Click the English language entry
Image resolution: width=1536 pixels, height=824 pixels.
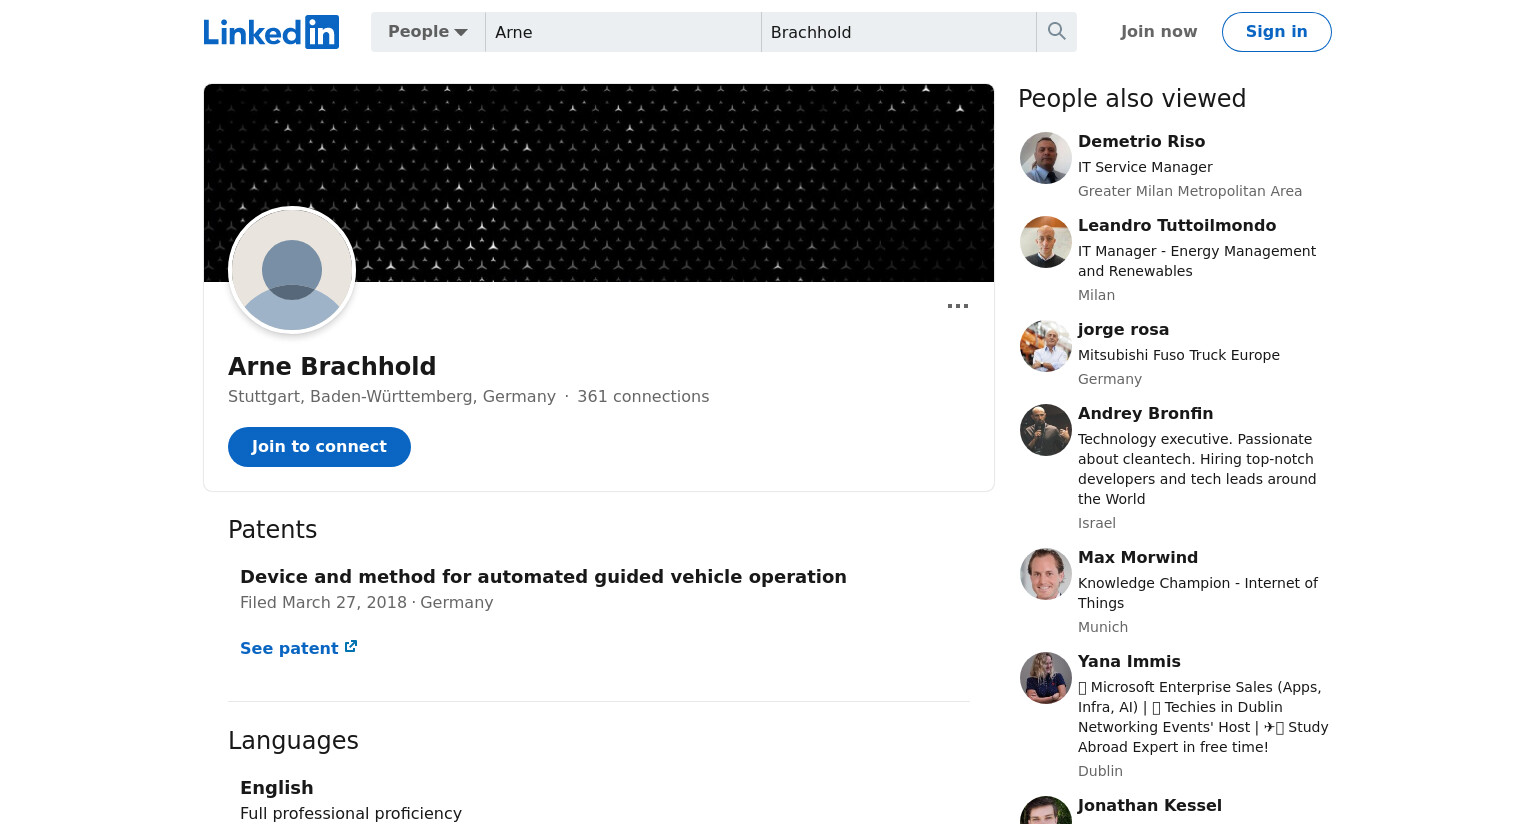tap(277, 787)
